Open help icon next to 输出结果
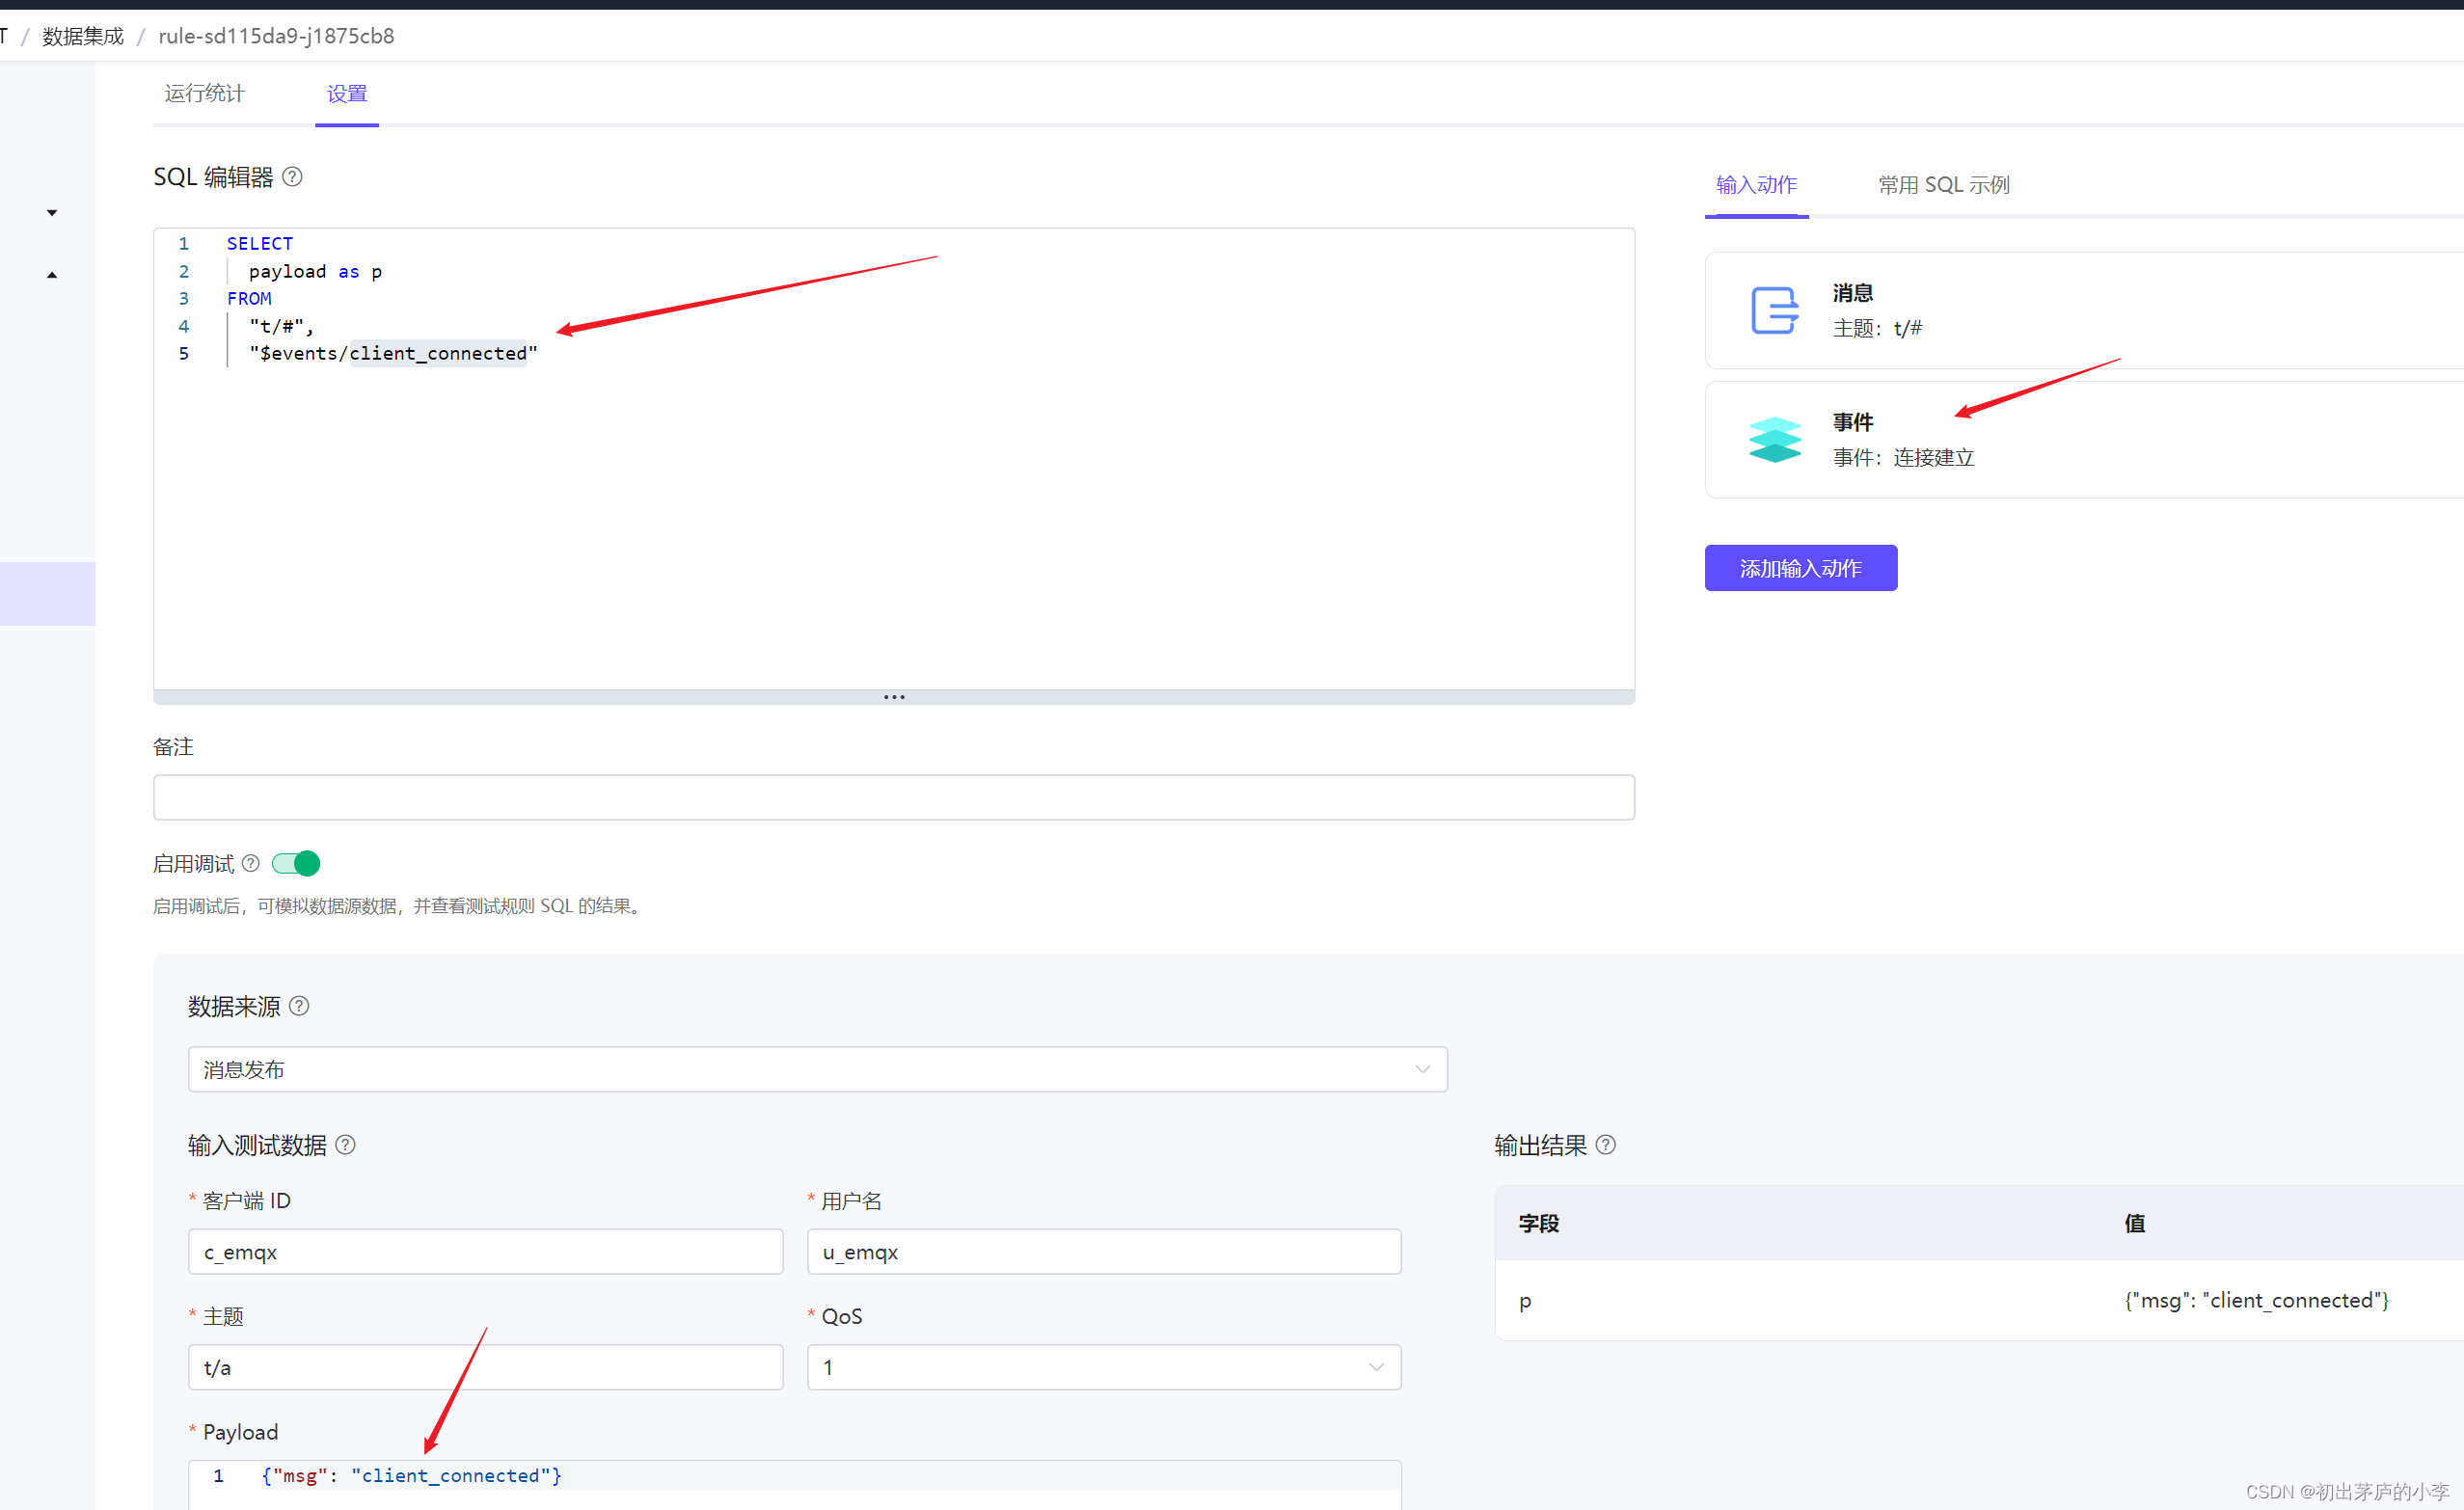 click(1605, 1145)
